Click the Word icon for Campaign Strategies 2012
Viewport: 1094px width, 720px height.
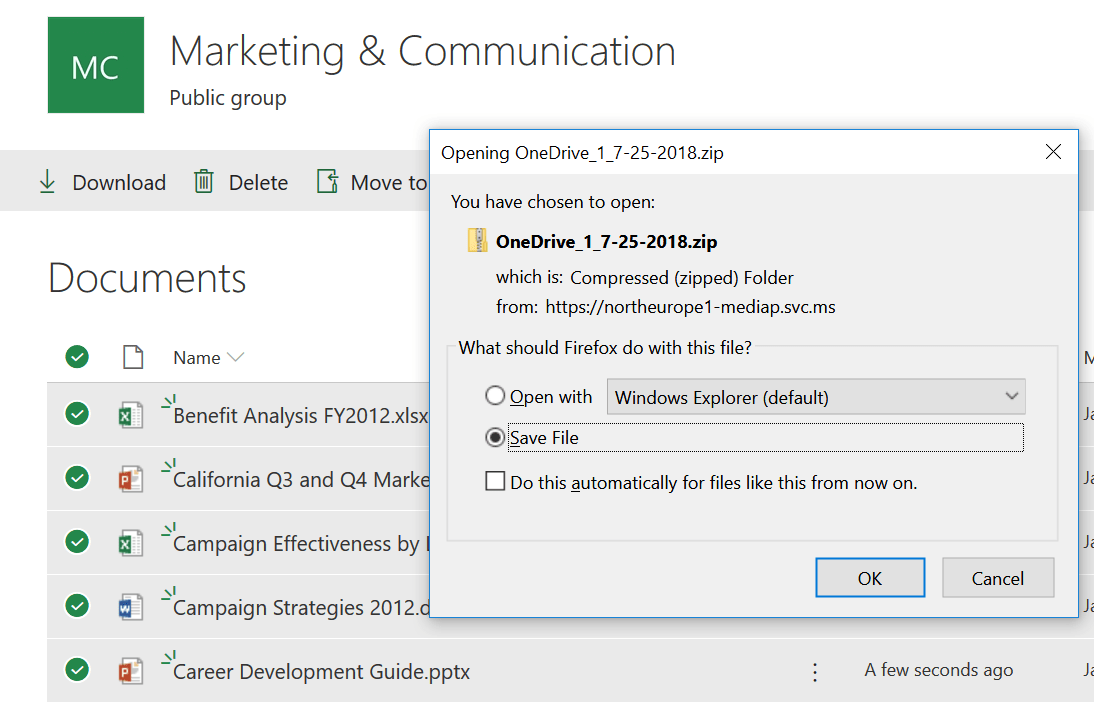tap(130, 607)
